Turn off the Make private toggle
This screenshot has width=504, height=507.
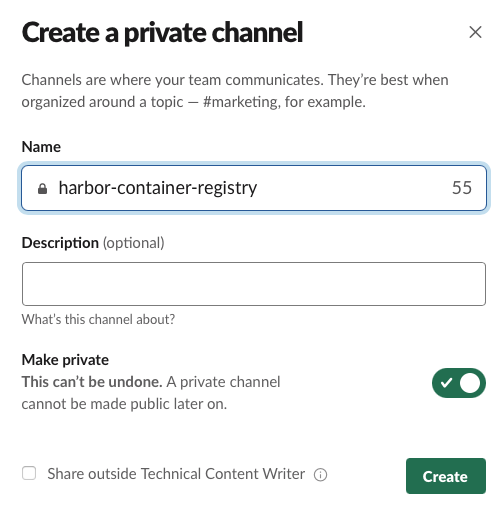click(459, 383)
